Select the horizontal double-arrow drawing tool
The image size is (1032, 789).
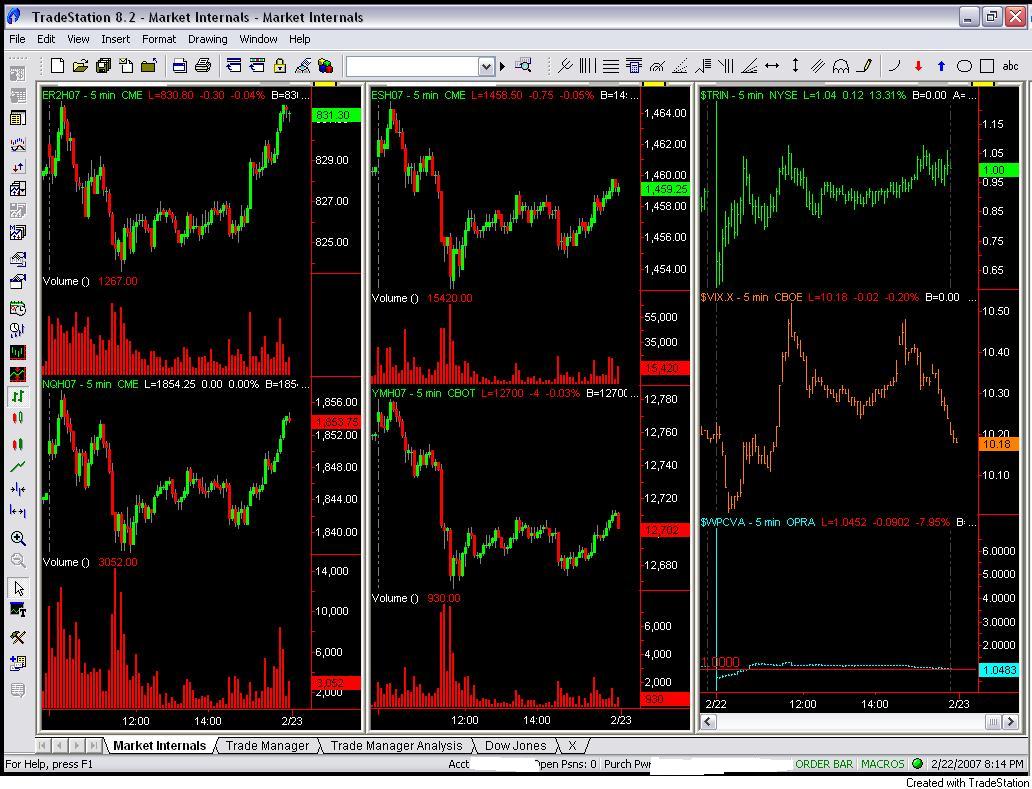773,65
